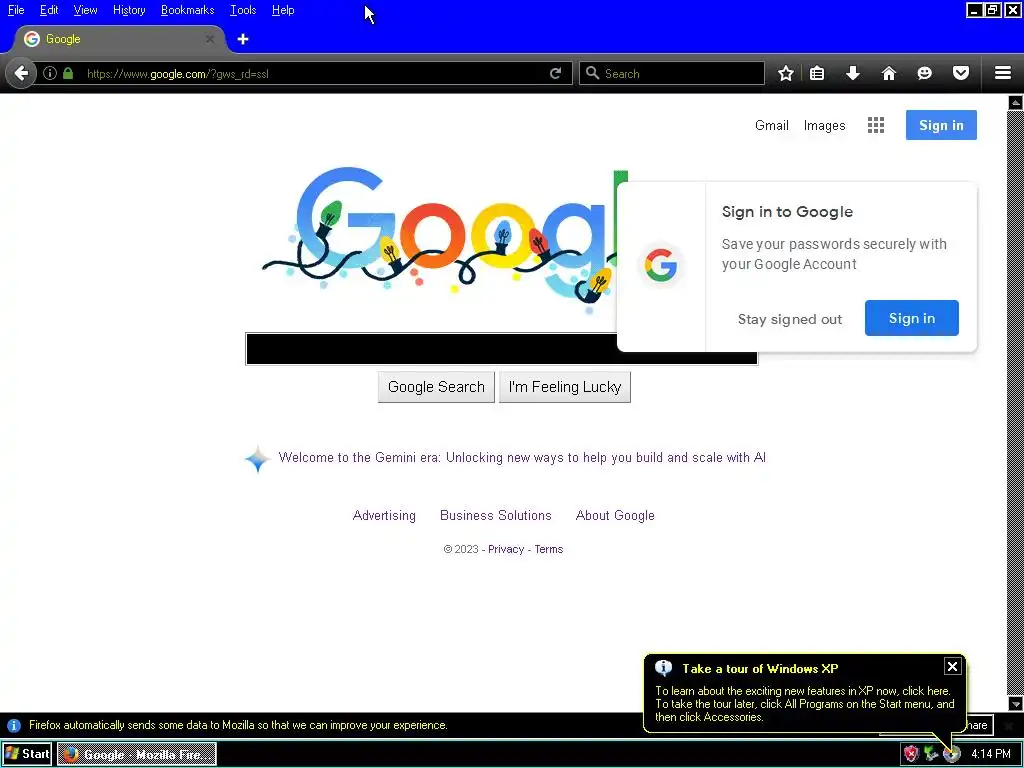Open the Privacy link
Image resolution: width=1024 pixels, height=768 pixels.
pyautogui.click(x=505, y=549)
